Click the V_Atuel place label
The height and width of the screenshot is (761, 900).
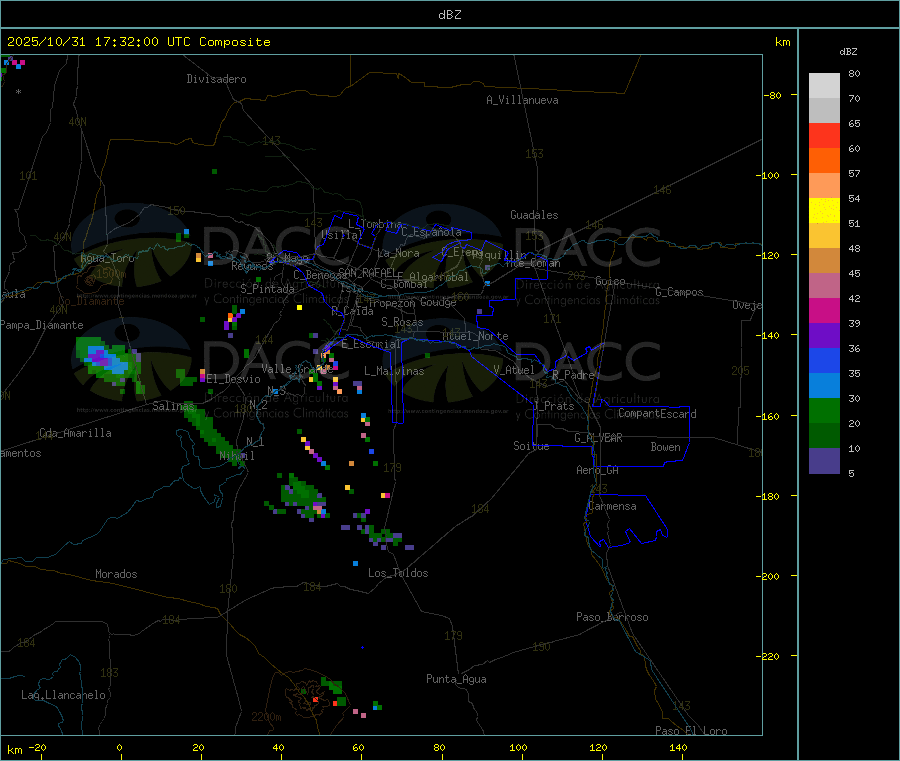tap(514, 370)
